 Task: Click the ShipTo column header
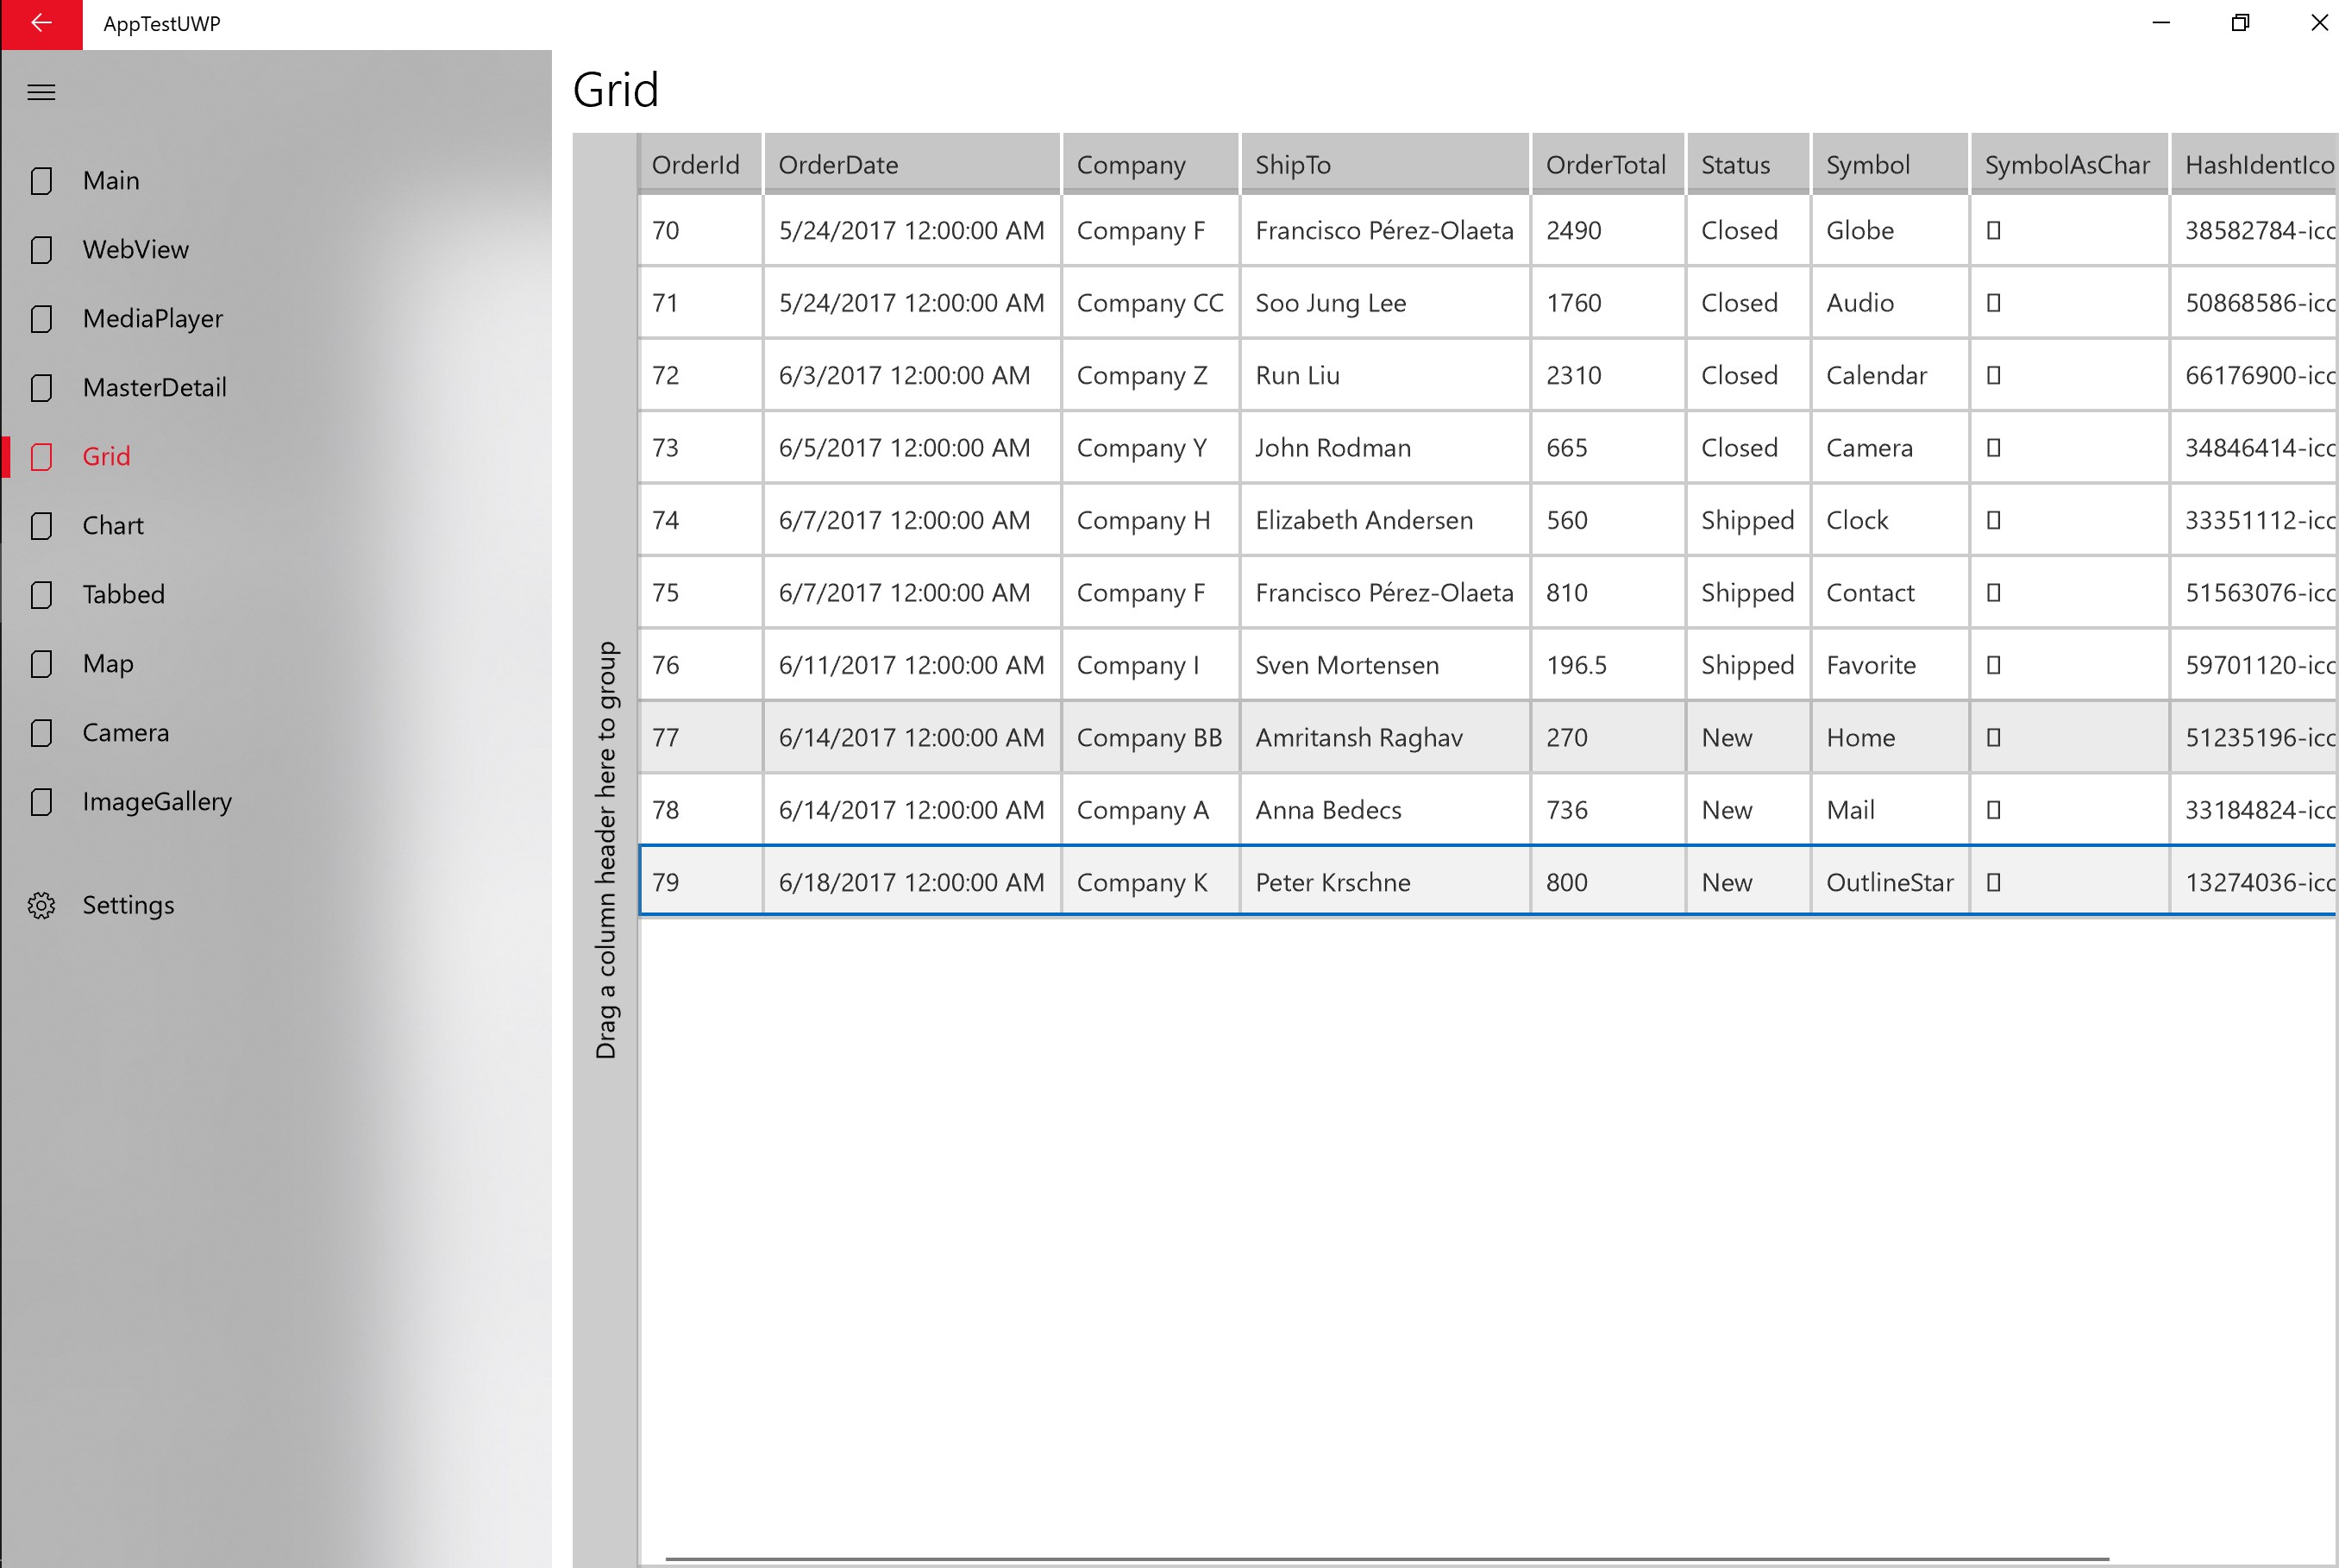1383,165
